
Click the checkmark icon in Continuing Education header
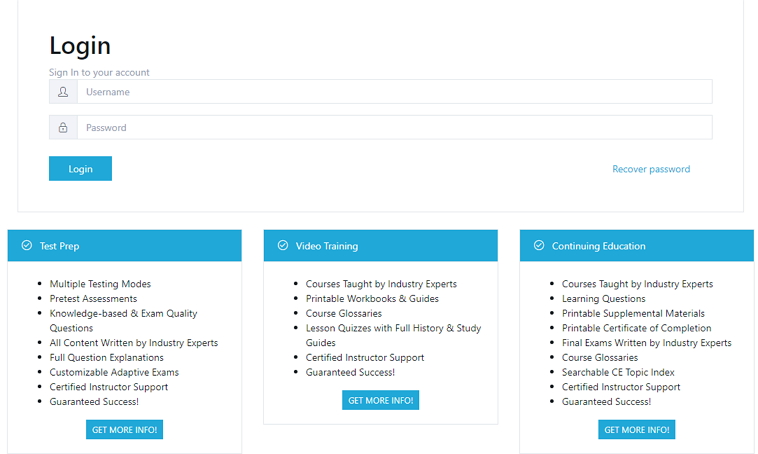click(539, 246)
